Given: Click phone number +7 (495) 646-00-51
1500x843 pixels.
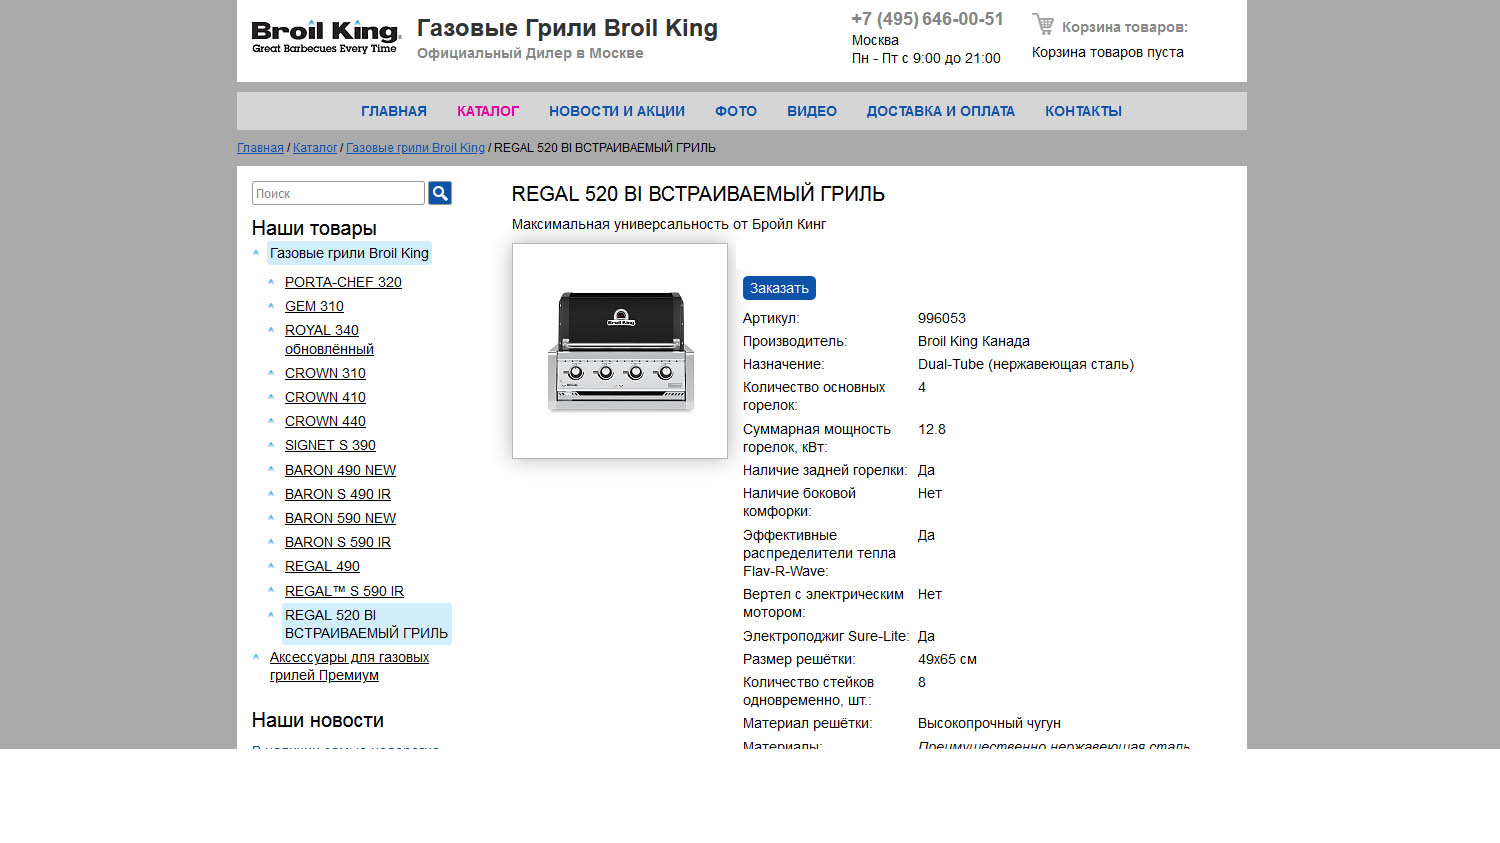Looking at the screenshot, I should click(927, 19).
